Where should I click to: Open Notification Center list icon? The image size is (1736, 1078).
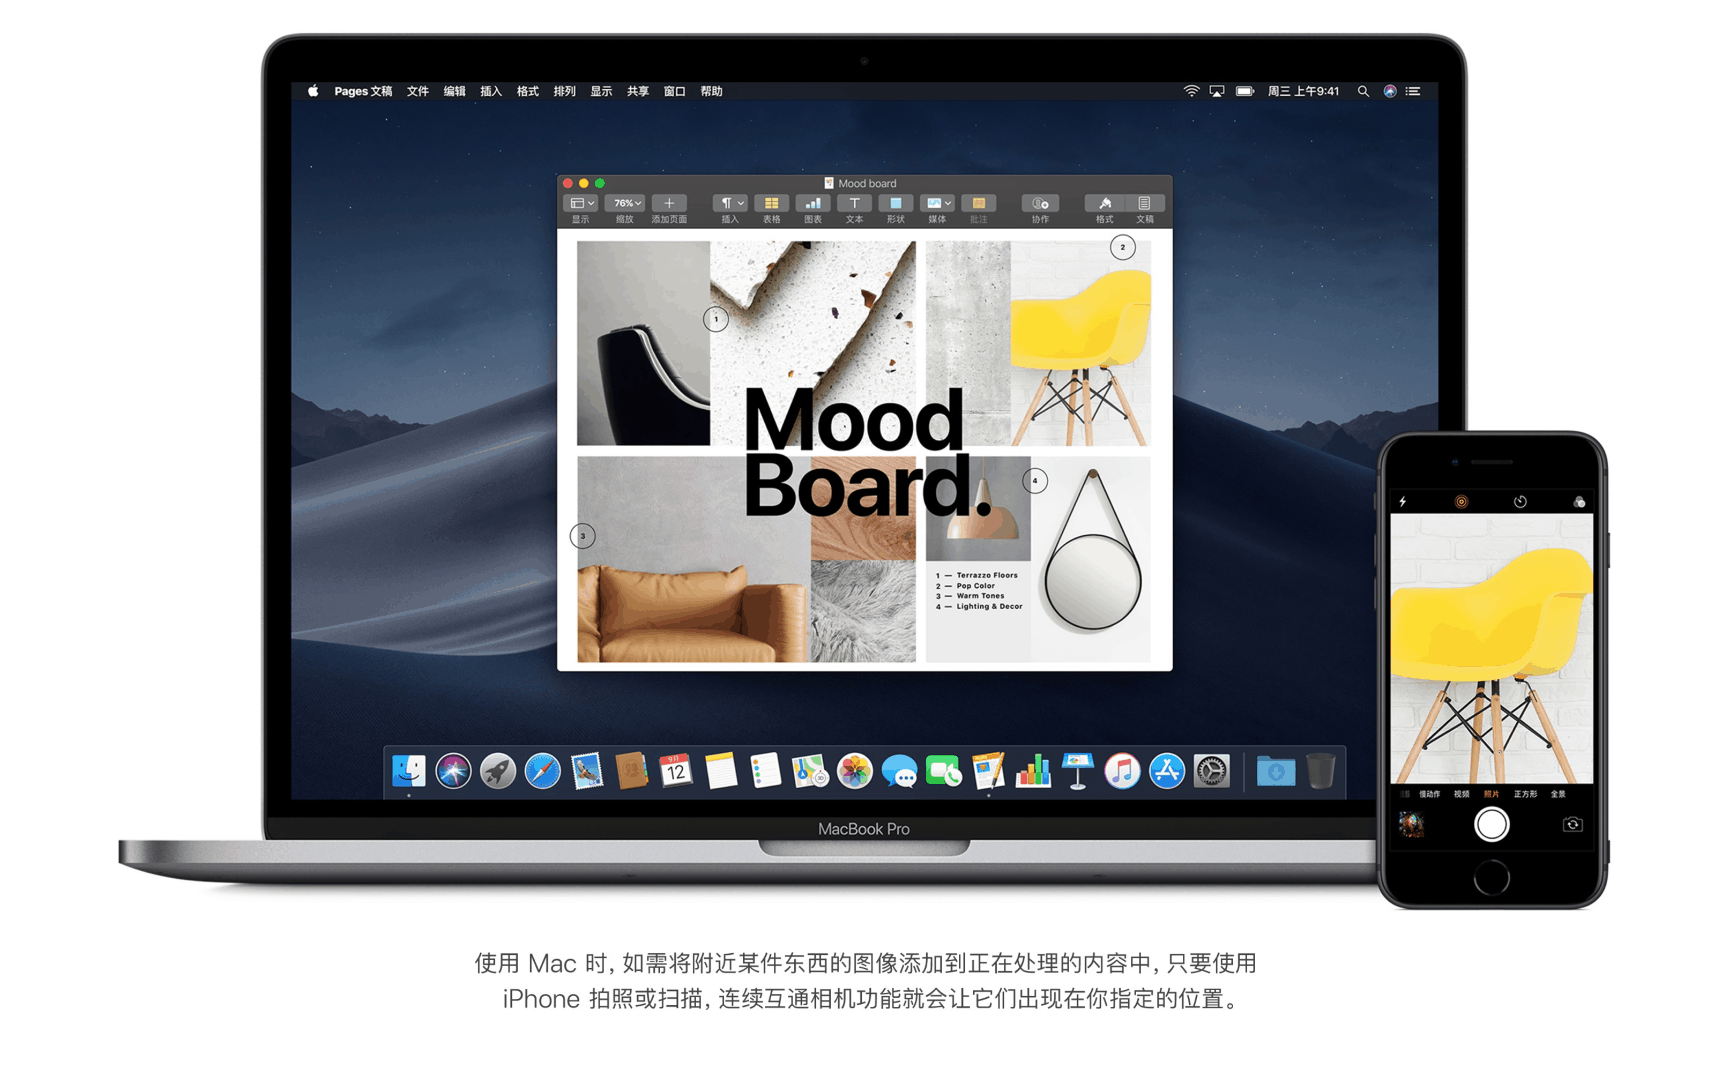[x=1413, y=91]
